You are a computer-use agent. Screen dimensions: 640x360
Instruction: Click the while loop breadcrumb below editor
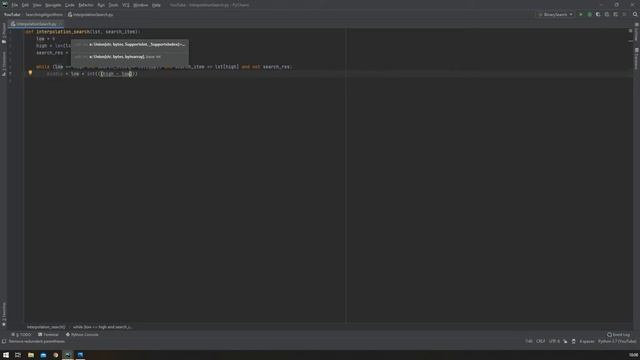102,327
